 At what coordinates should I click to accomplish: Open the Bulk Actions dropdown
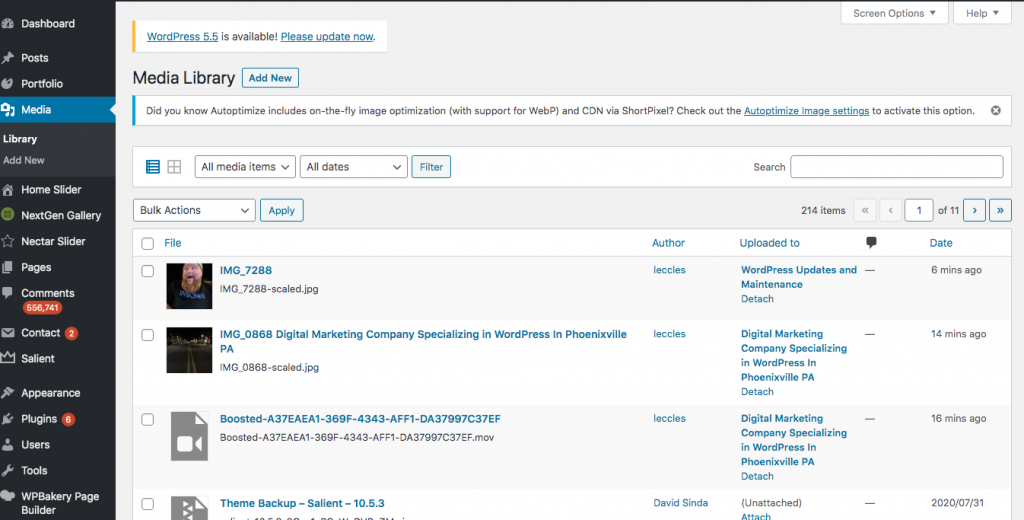pyautogui.click(x=194, y=210)
